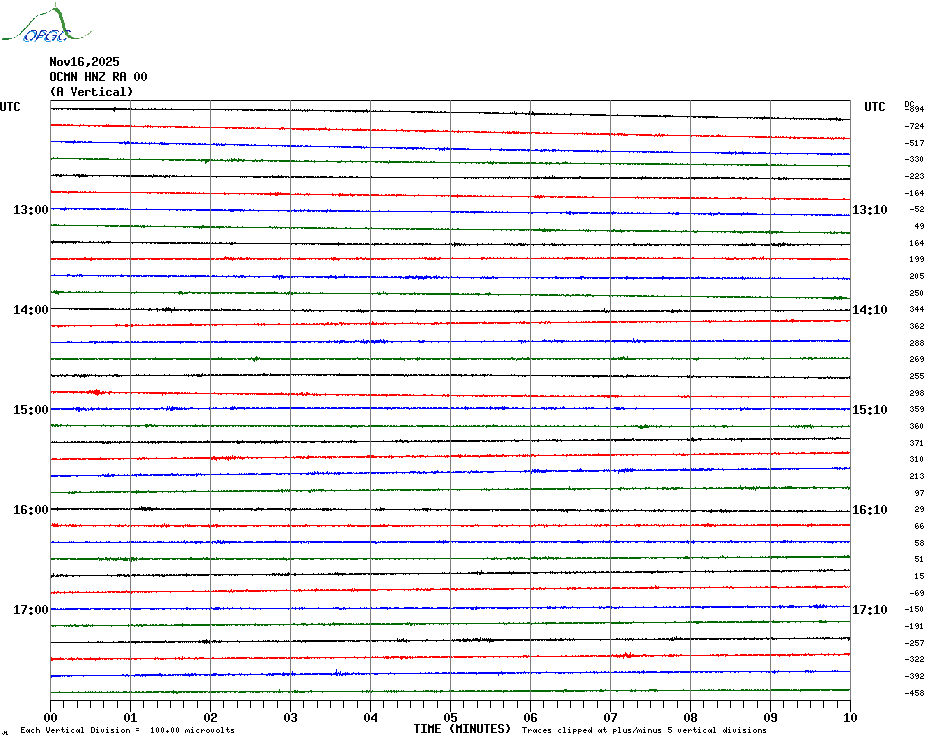Click the 08 minute axis label
930x744 pixels.
[690, 717]
